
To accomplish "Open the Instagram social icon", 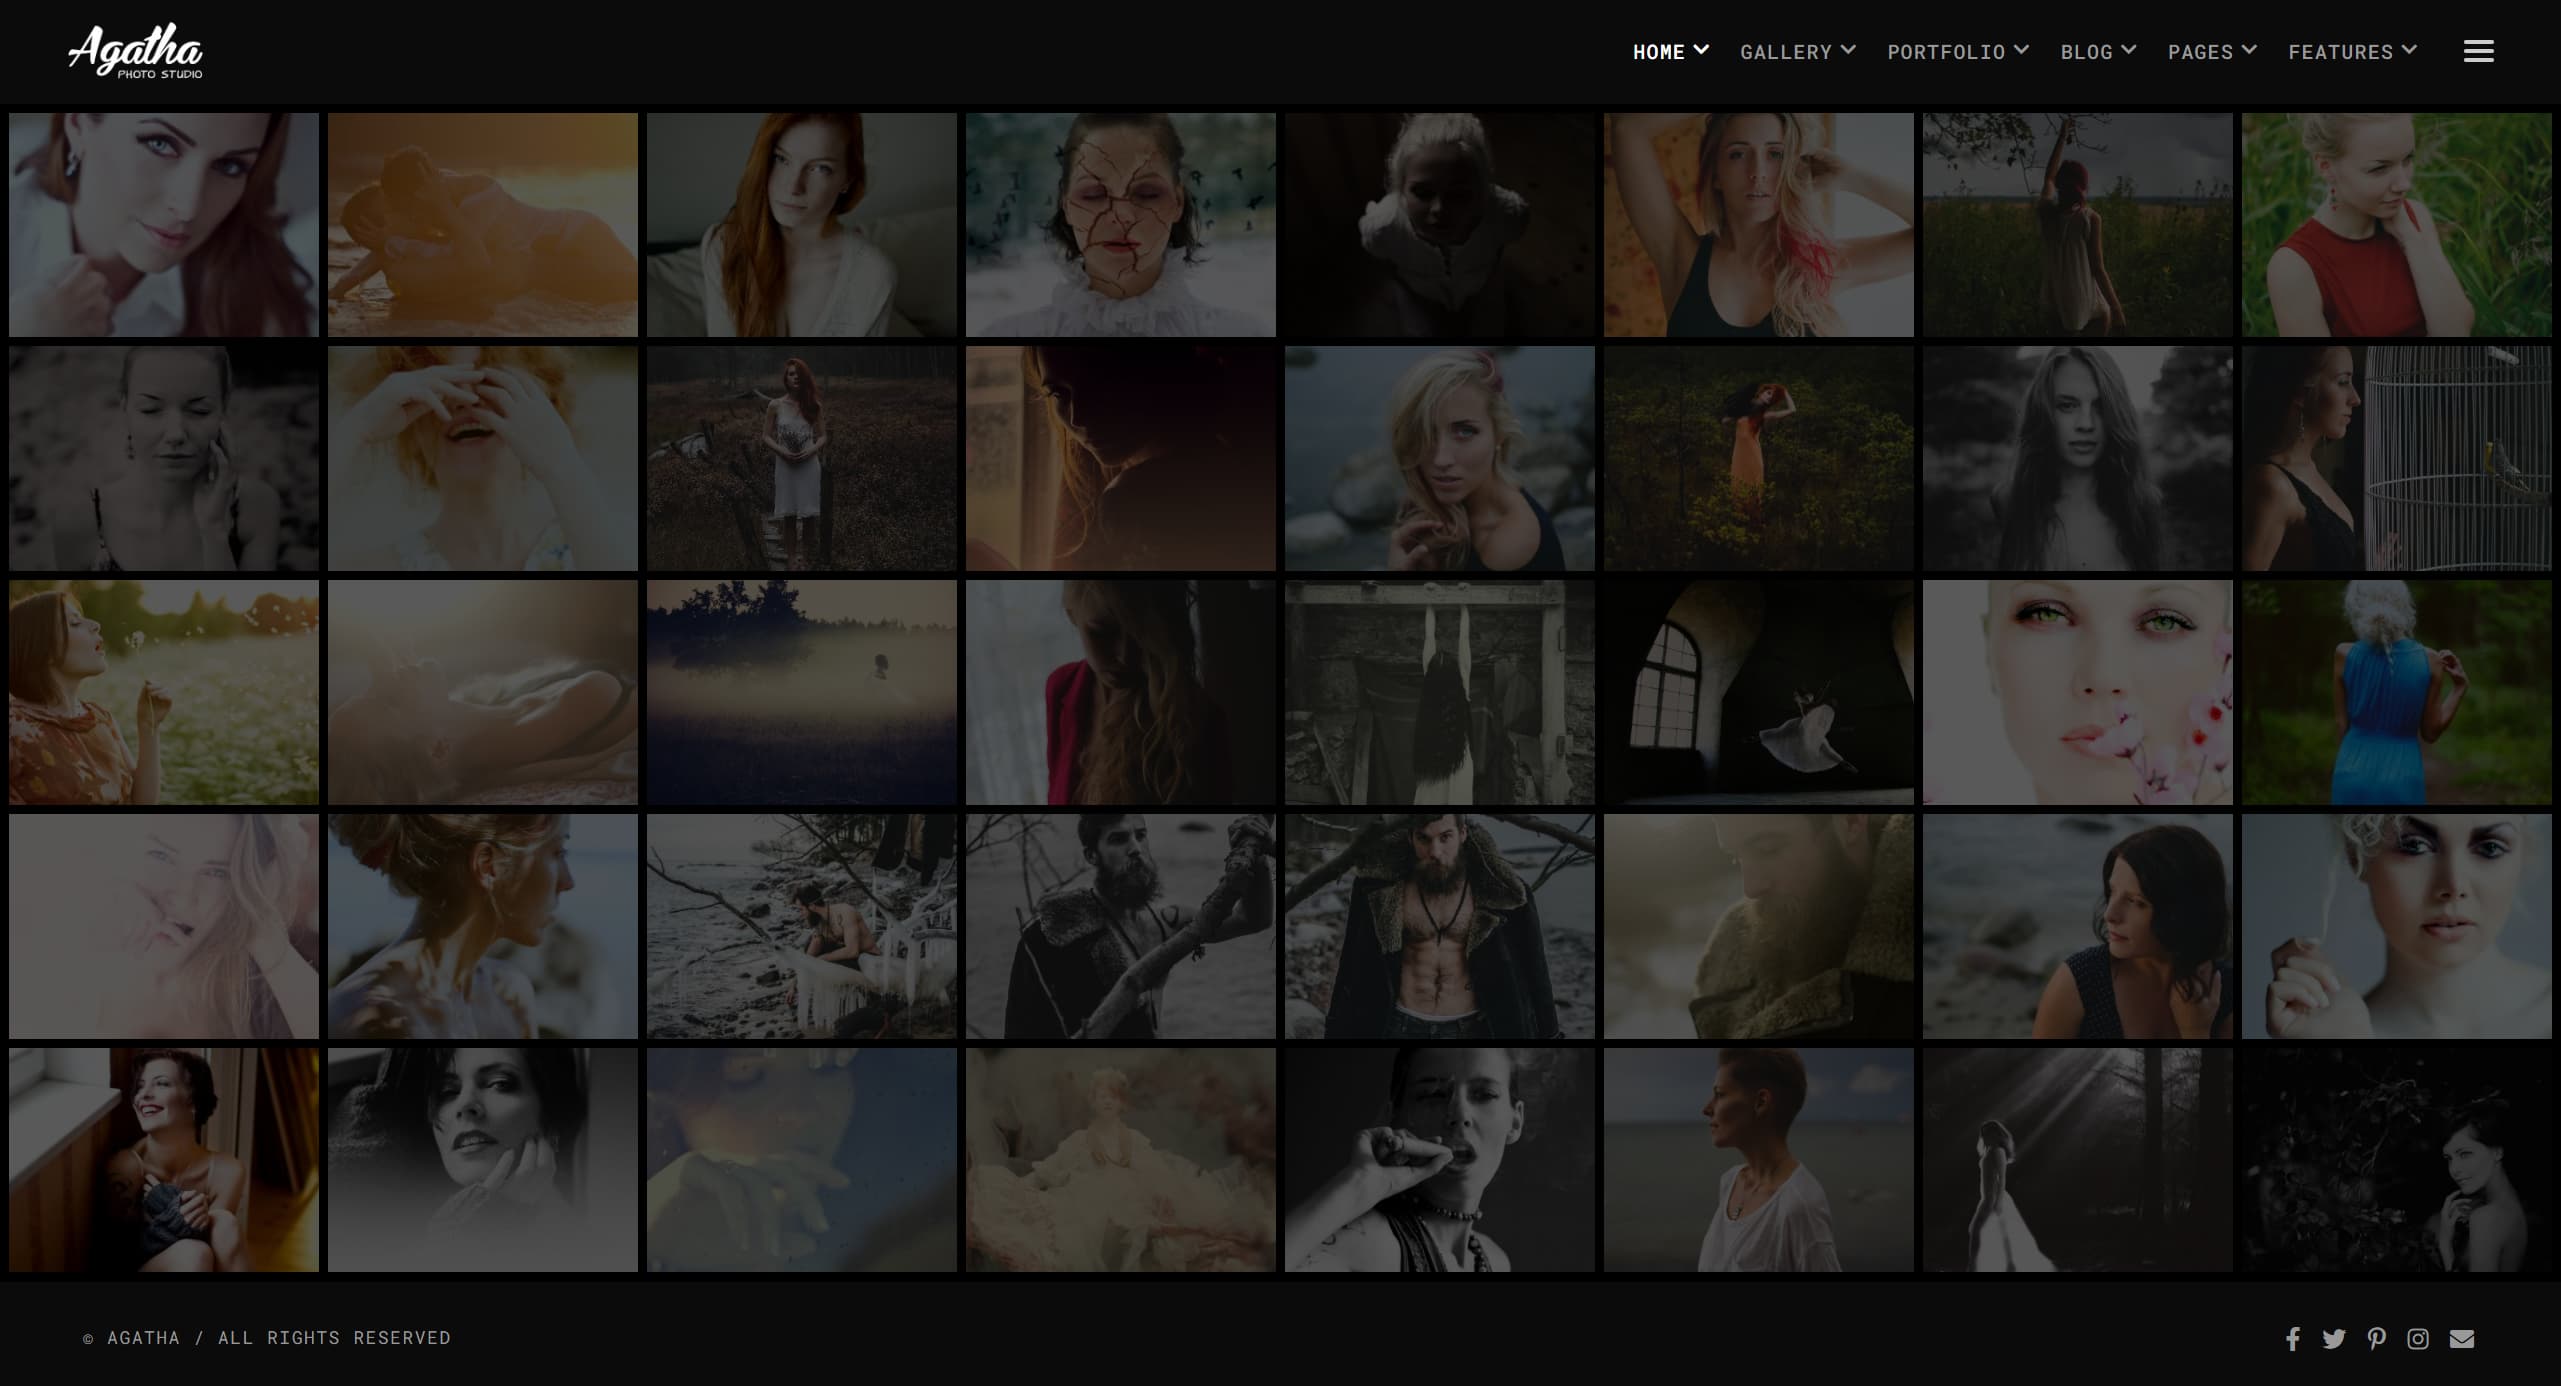I will (x=2418, y=1339).
